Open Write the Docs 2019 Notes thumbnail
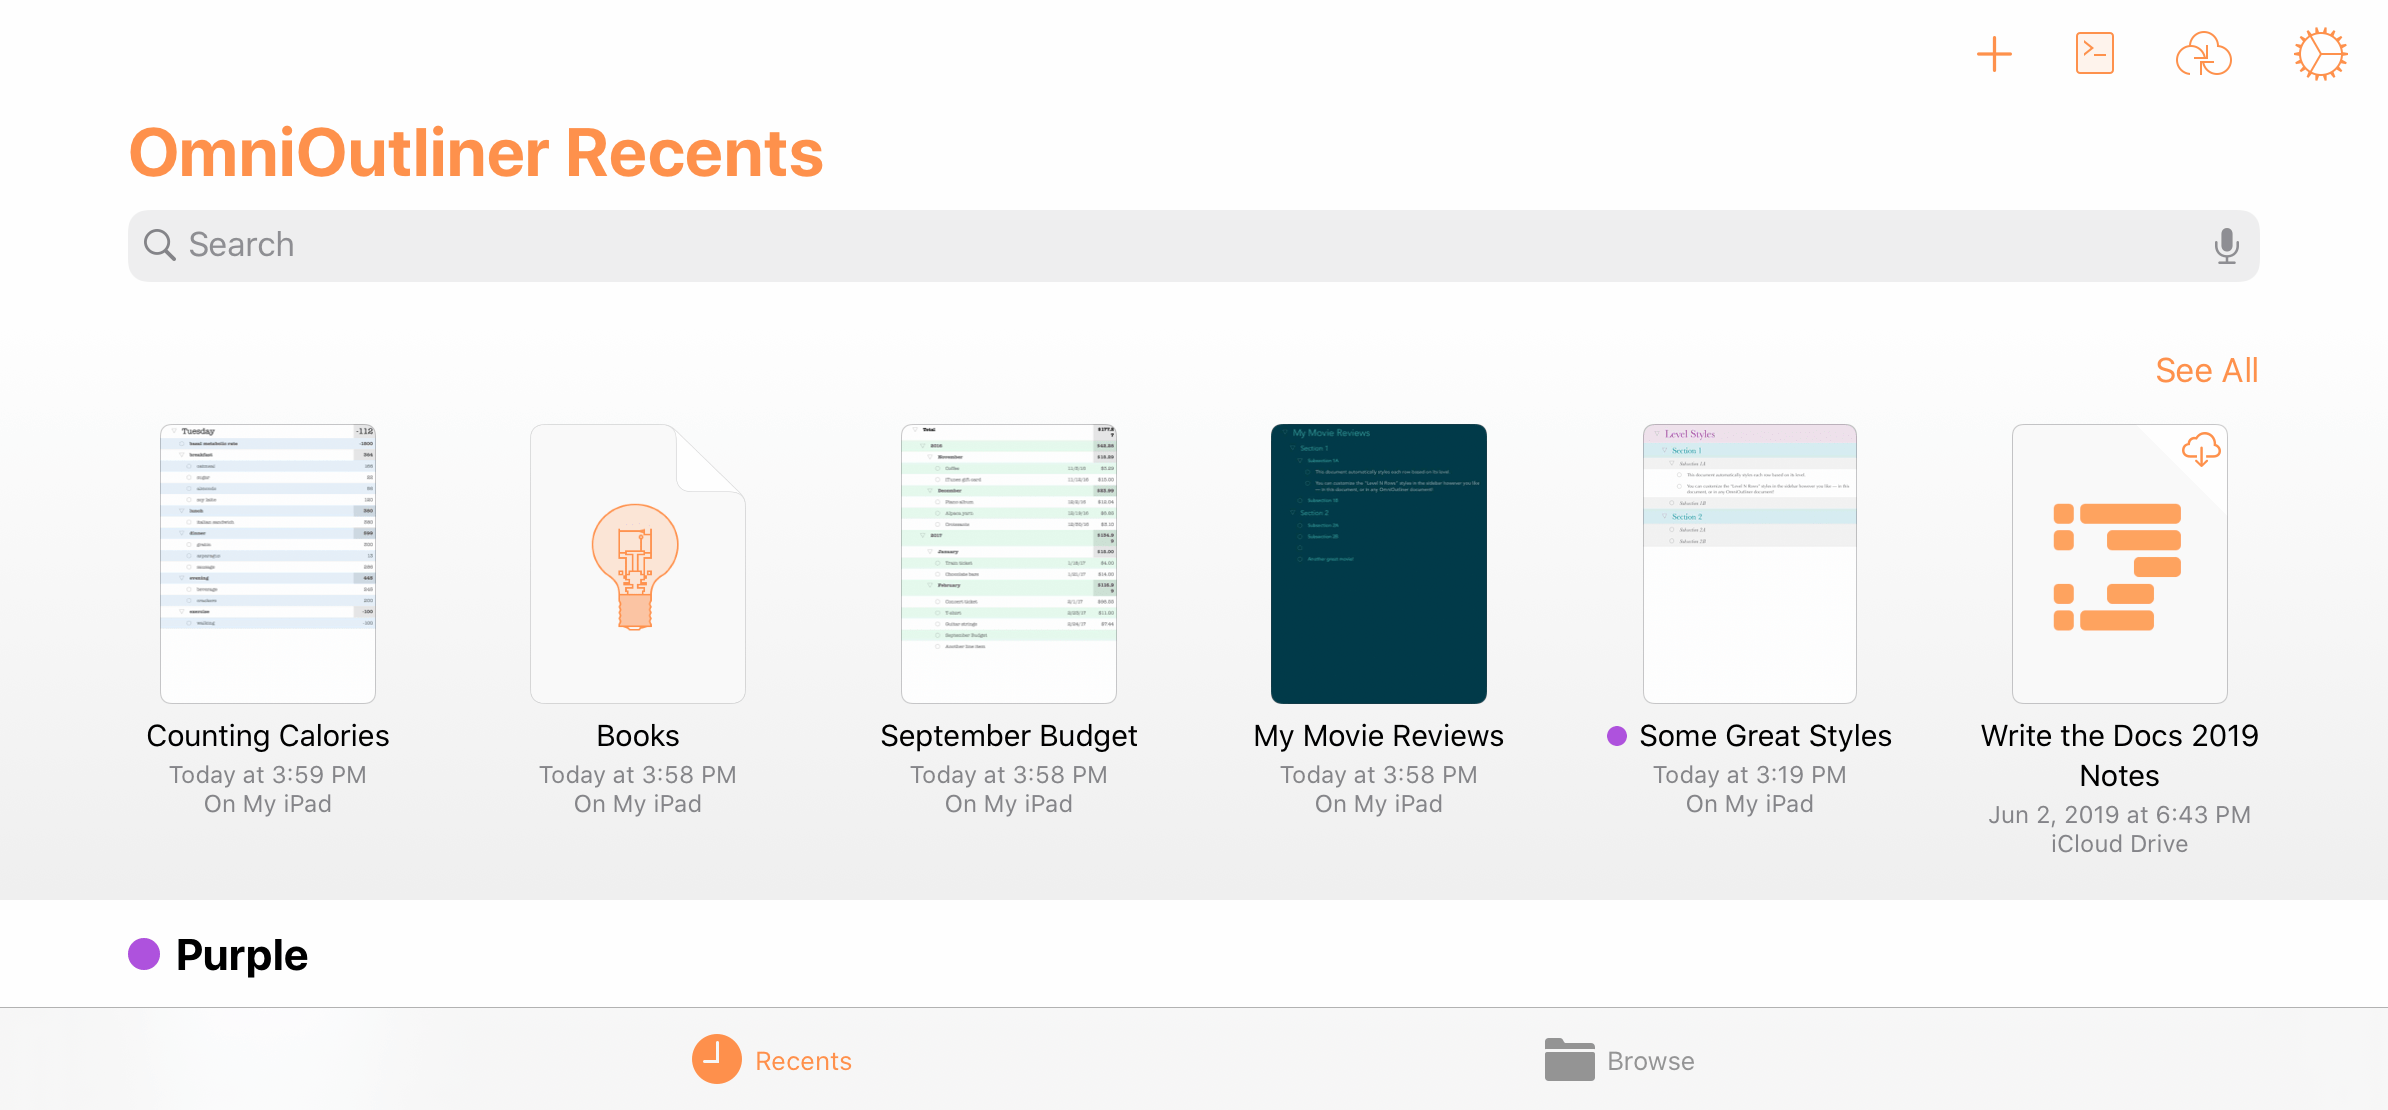2388x1110 pixels. tap(2120, 563)
